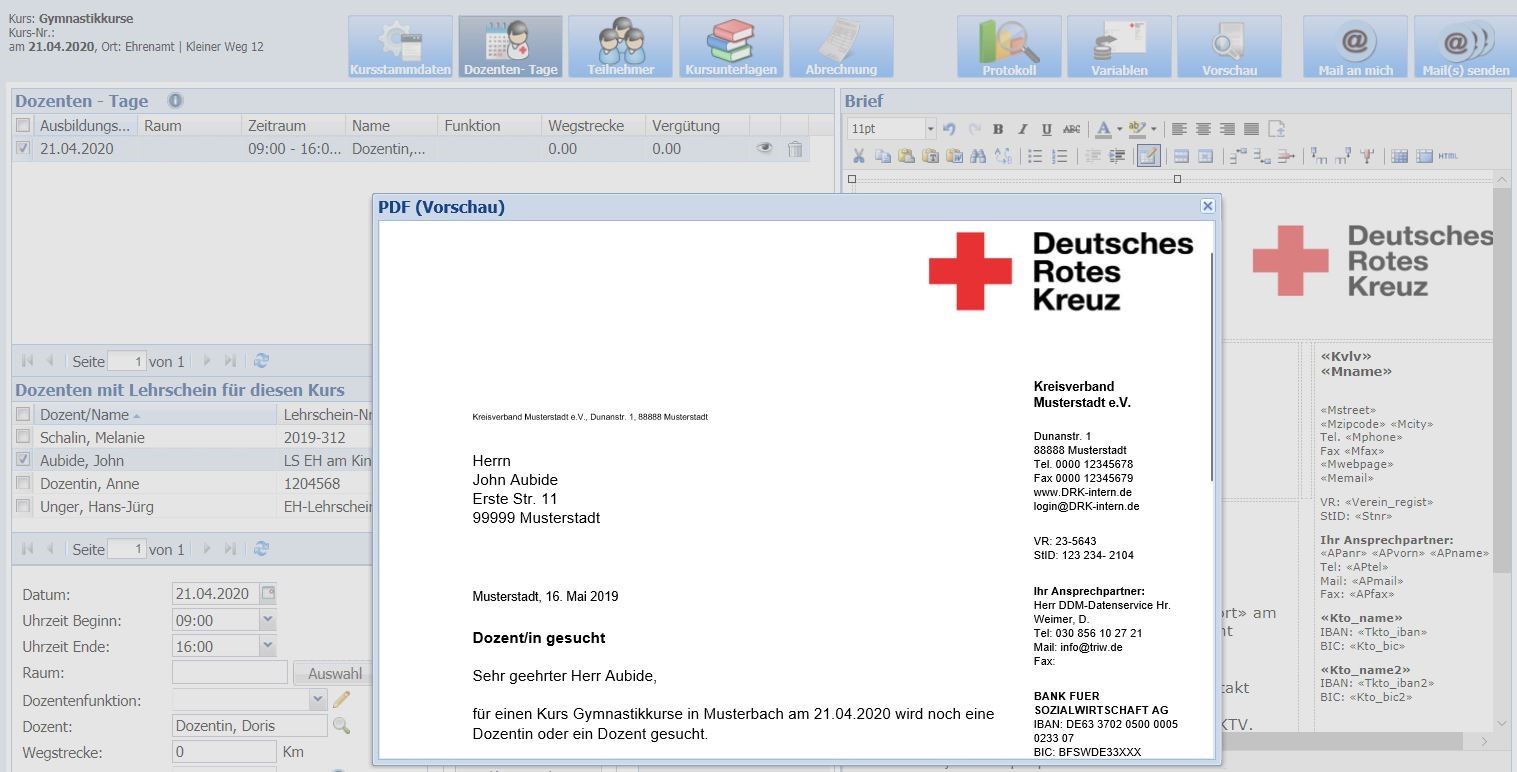Click the find binoculars icon
The width and height of the screenshot is (1517, 772).
tap(978, 156)
